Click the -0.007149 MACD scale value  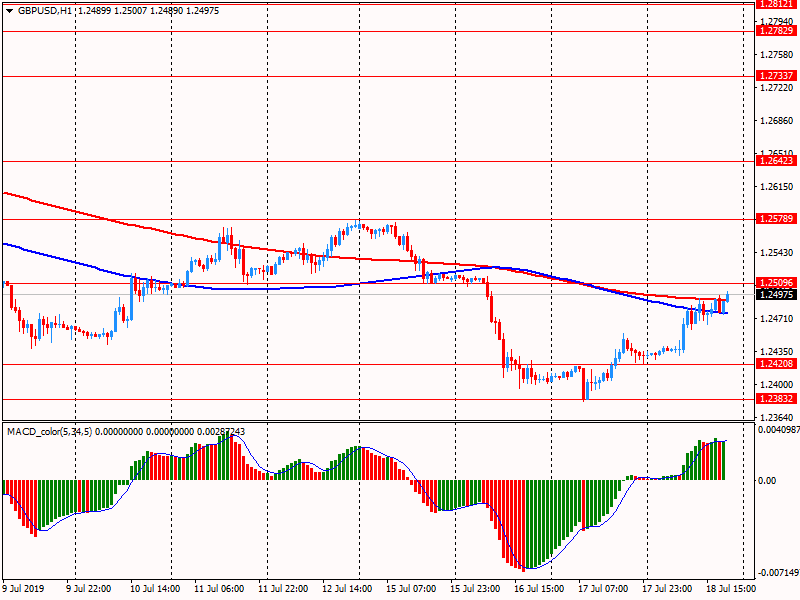point(779,573)
